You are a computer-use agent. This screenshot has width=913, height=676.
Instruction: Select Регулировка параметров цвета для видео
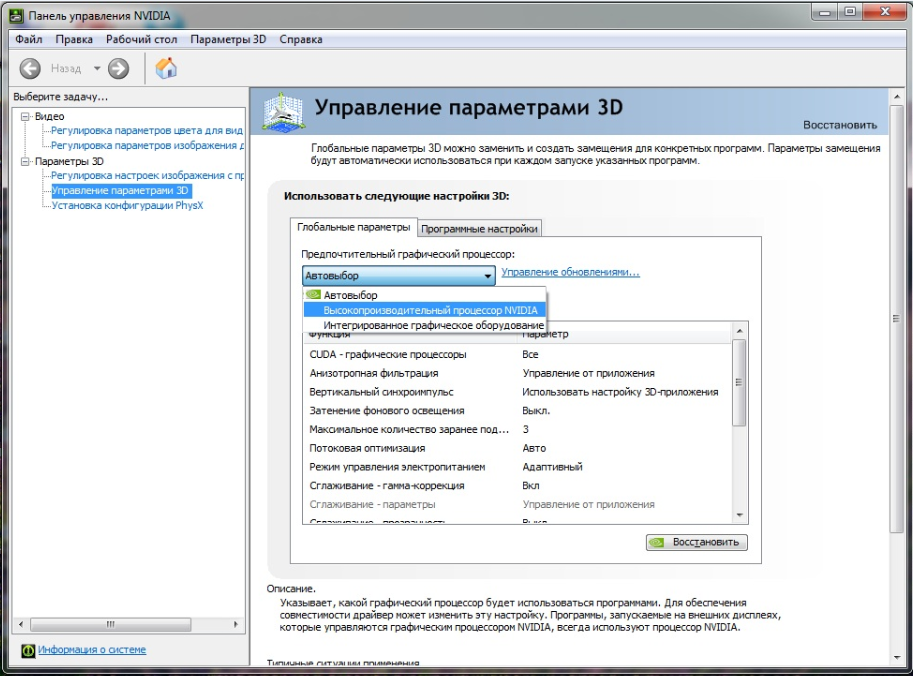(147, 130)
